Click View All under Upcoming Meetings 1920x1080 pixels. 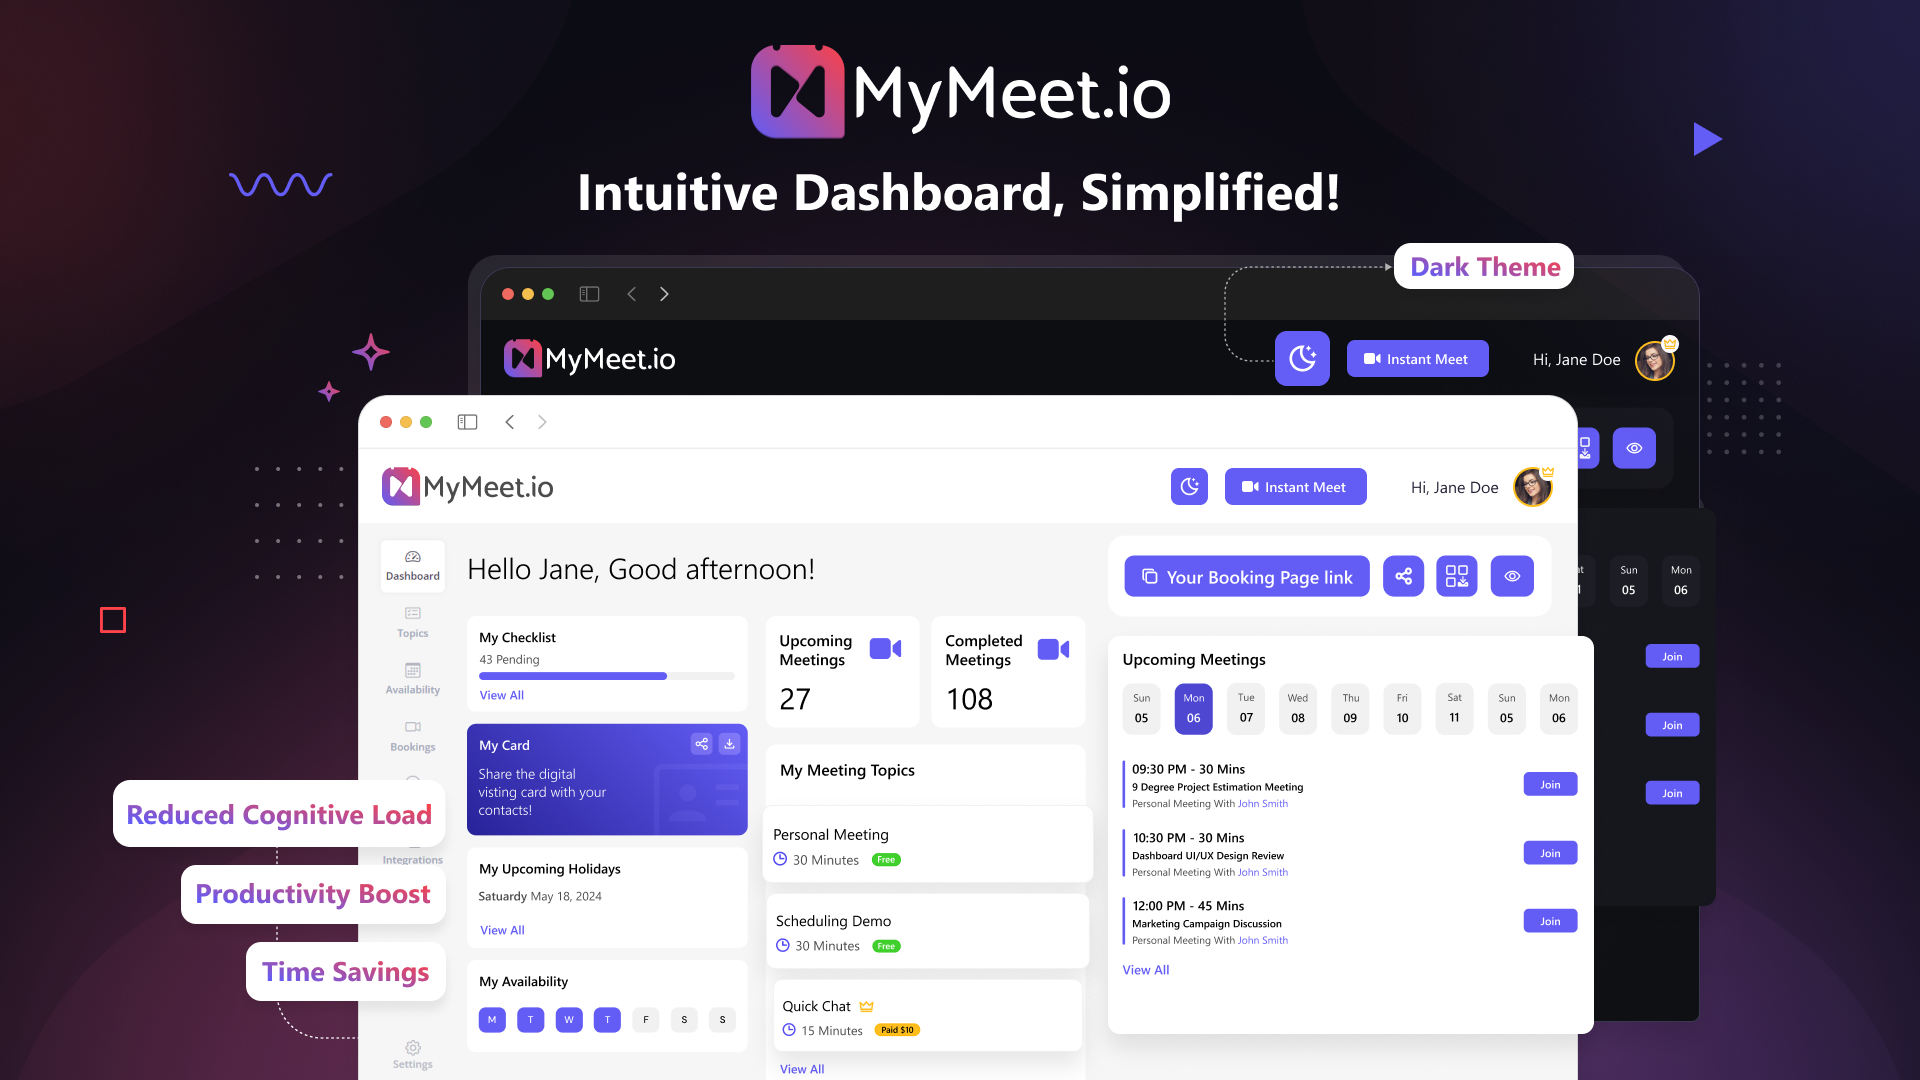pyautogui.click(x=1146, y=968)
